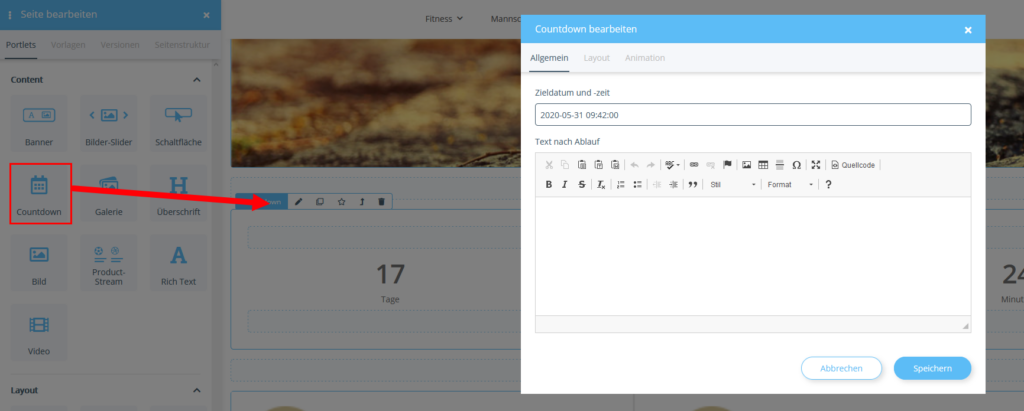The height and width of the screenshot is (411, 1024).
Task: Click the Zieldatum und -zeit field
Action: click(x=752, y=114)
